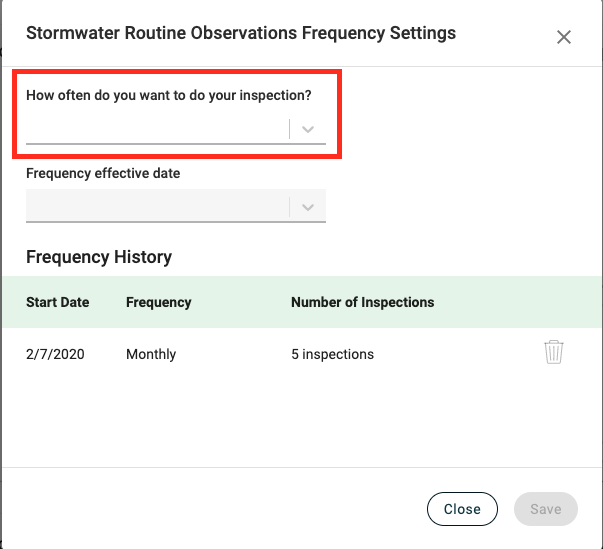Viewport: 603px width, 549px height.
Task: Open the 5 inspections cell
Action: 333,354
